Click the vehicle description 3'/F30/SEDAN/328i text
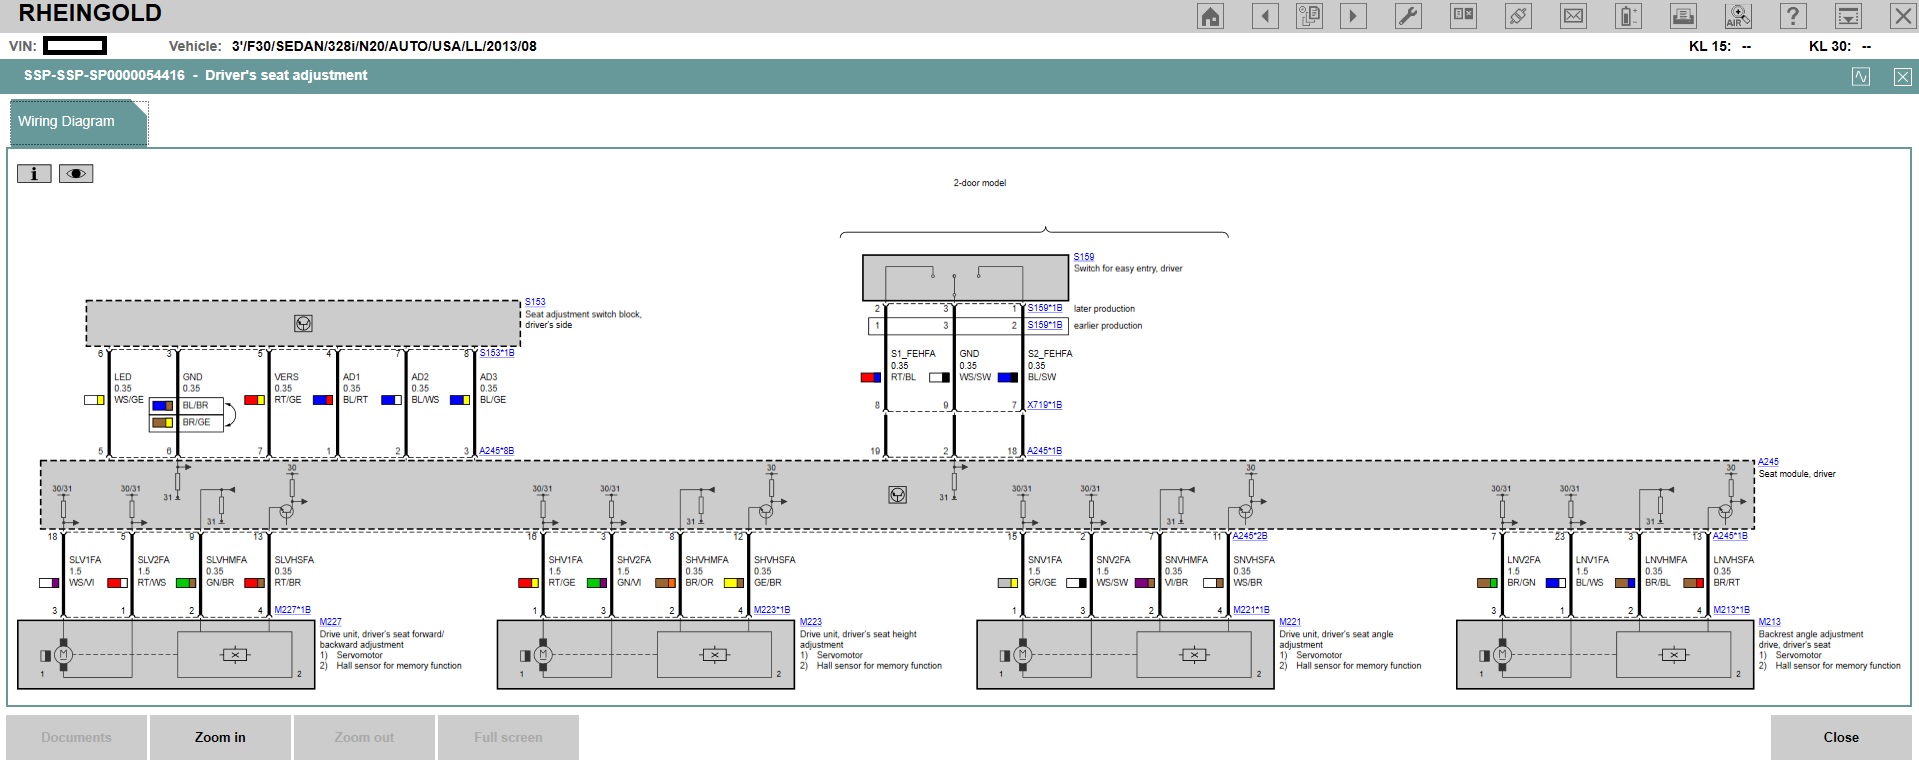 384,46
